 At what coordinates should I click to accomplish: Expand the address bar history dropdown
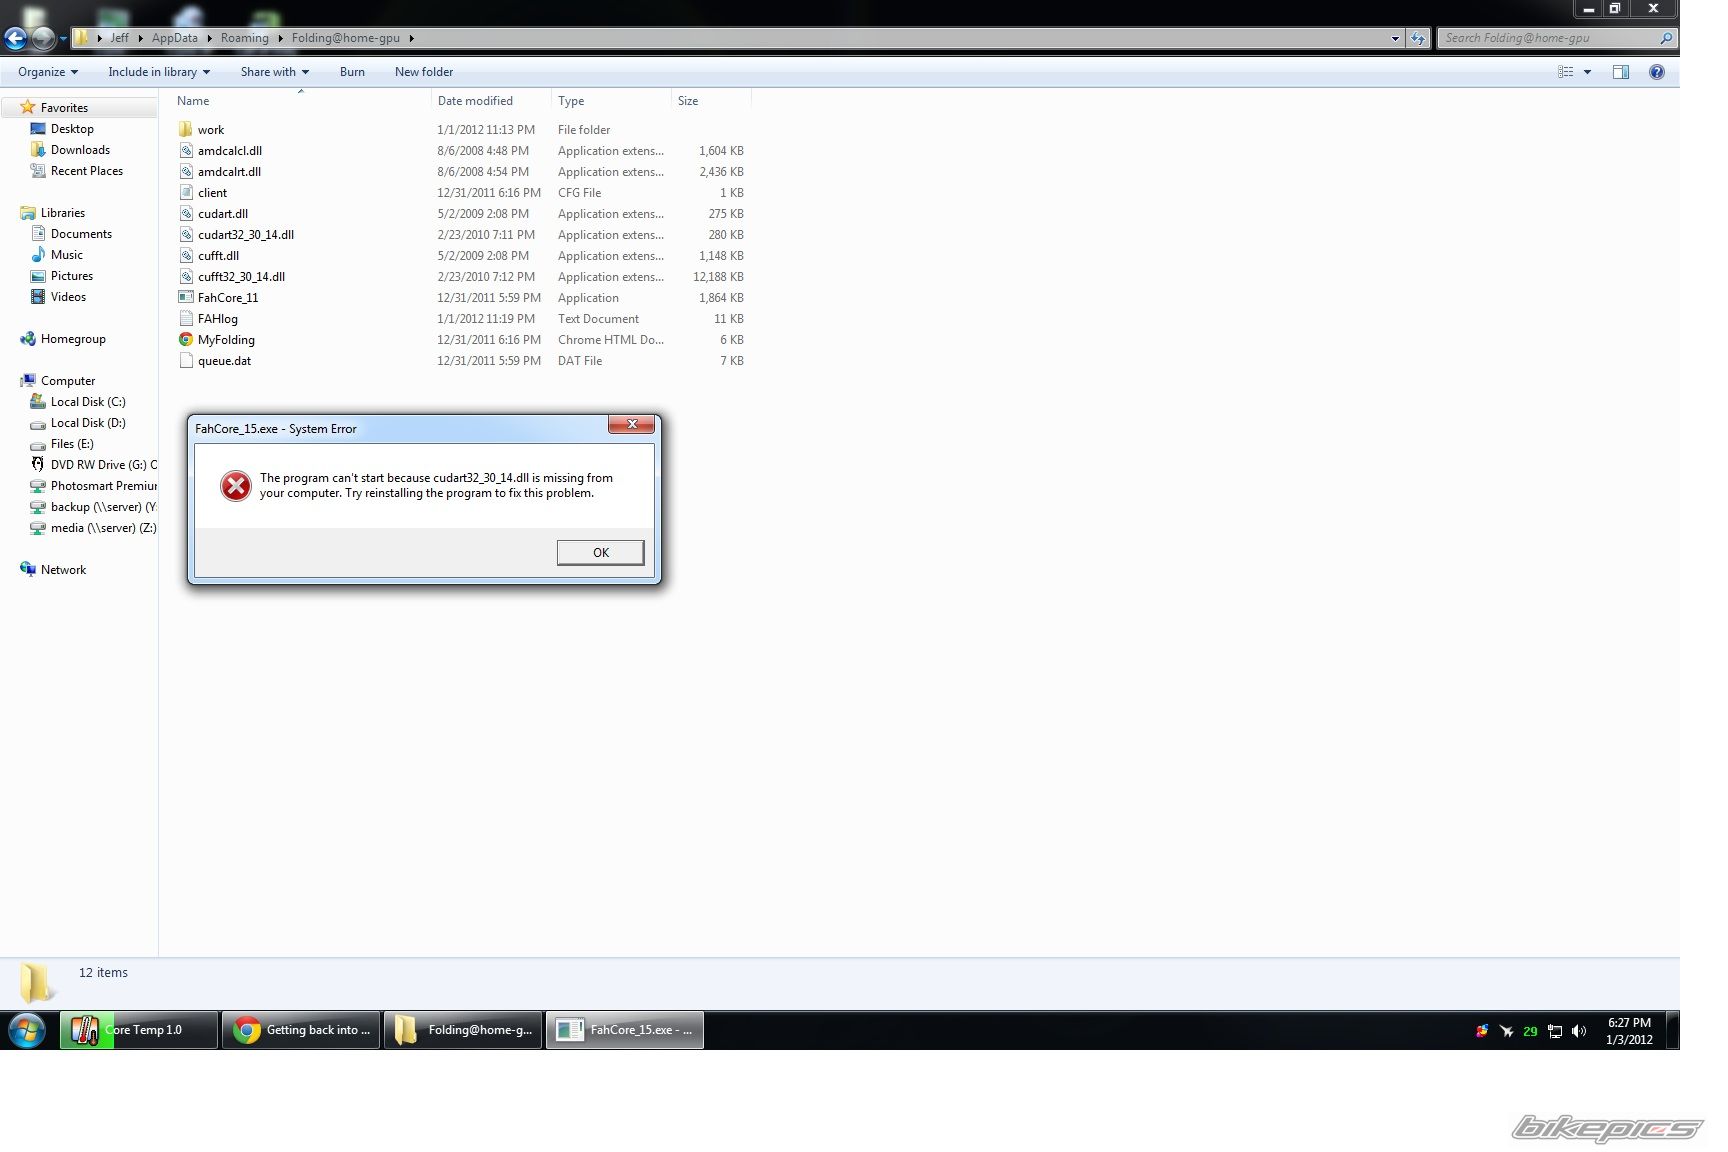click(1395, 38)
